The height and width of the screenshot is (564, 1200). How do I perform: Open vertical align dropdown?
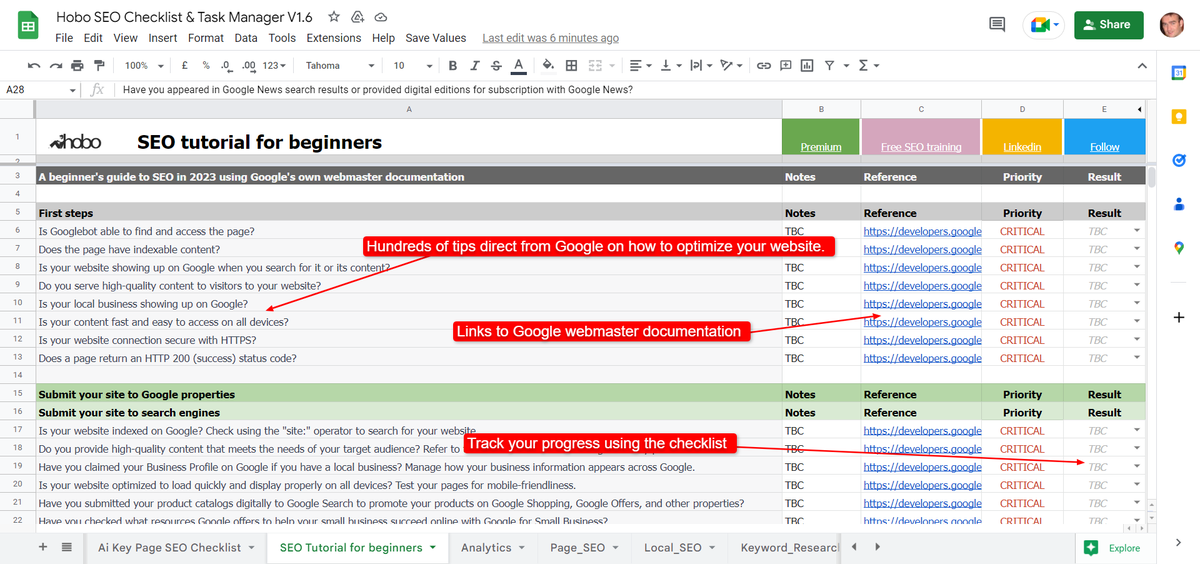(x=669, y=66)
